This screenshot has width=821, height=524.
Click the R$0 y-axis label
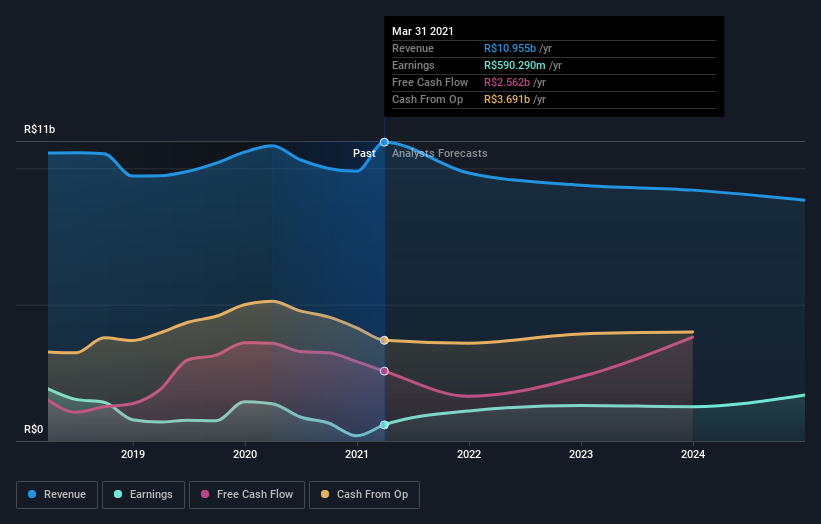(x=34, y=429)
